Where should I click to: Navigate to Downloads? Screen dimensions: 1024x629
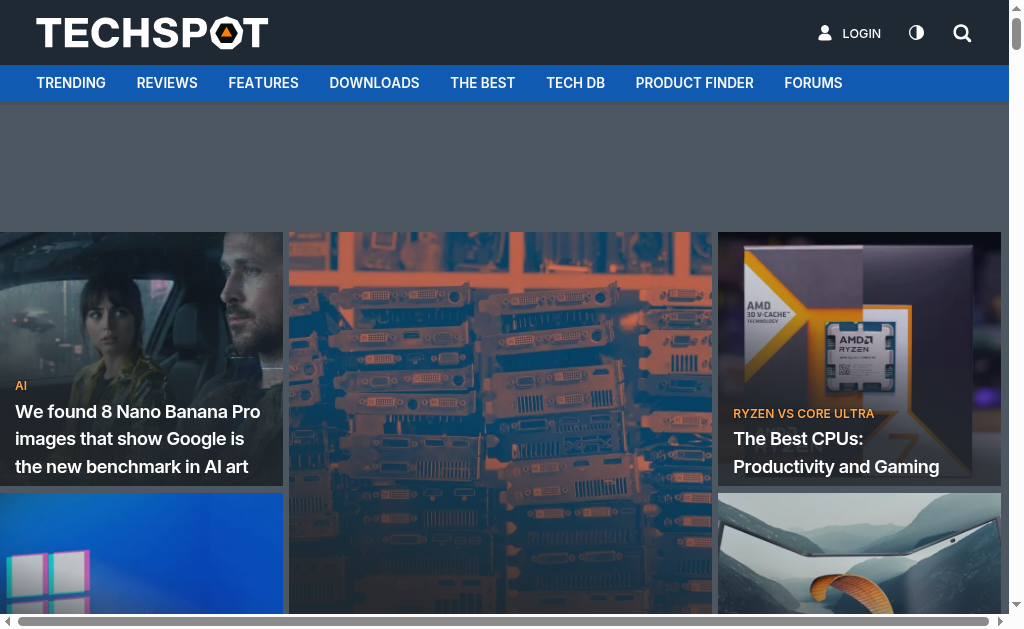pos(374,83)
